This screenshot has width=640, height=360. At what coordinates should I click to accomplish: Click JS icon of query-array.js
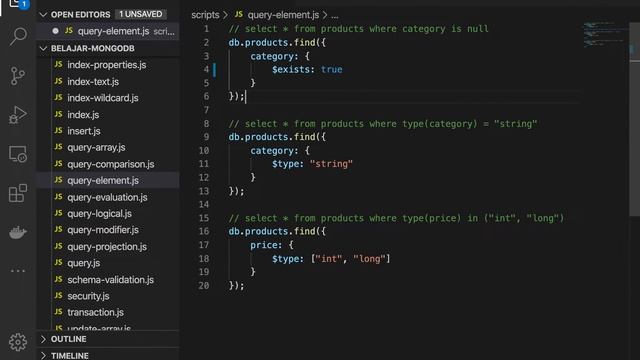coord(58,147)
